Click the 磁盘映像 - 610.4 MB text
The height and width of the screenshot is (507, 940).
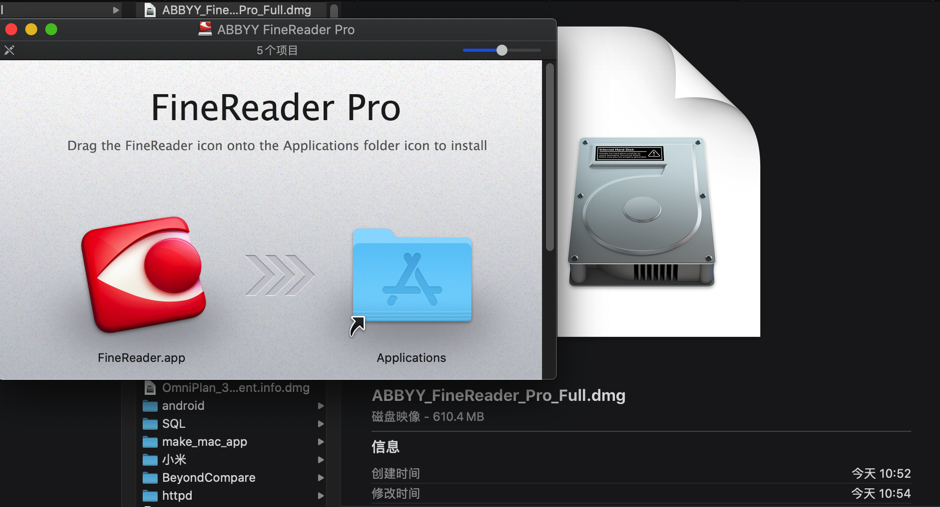tap(427, 417)
